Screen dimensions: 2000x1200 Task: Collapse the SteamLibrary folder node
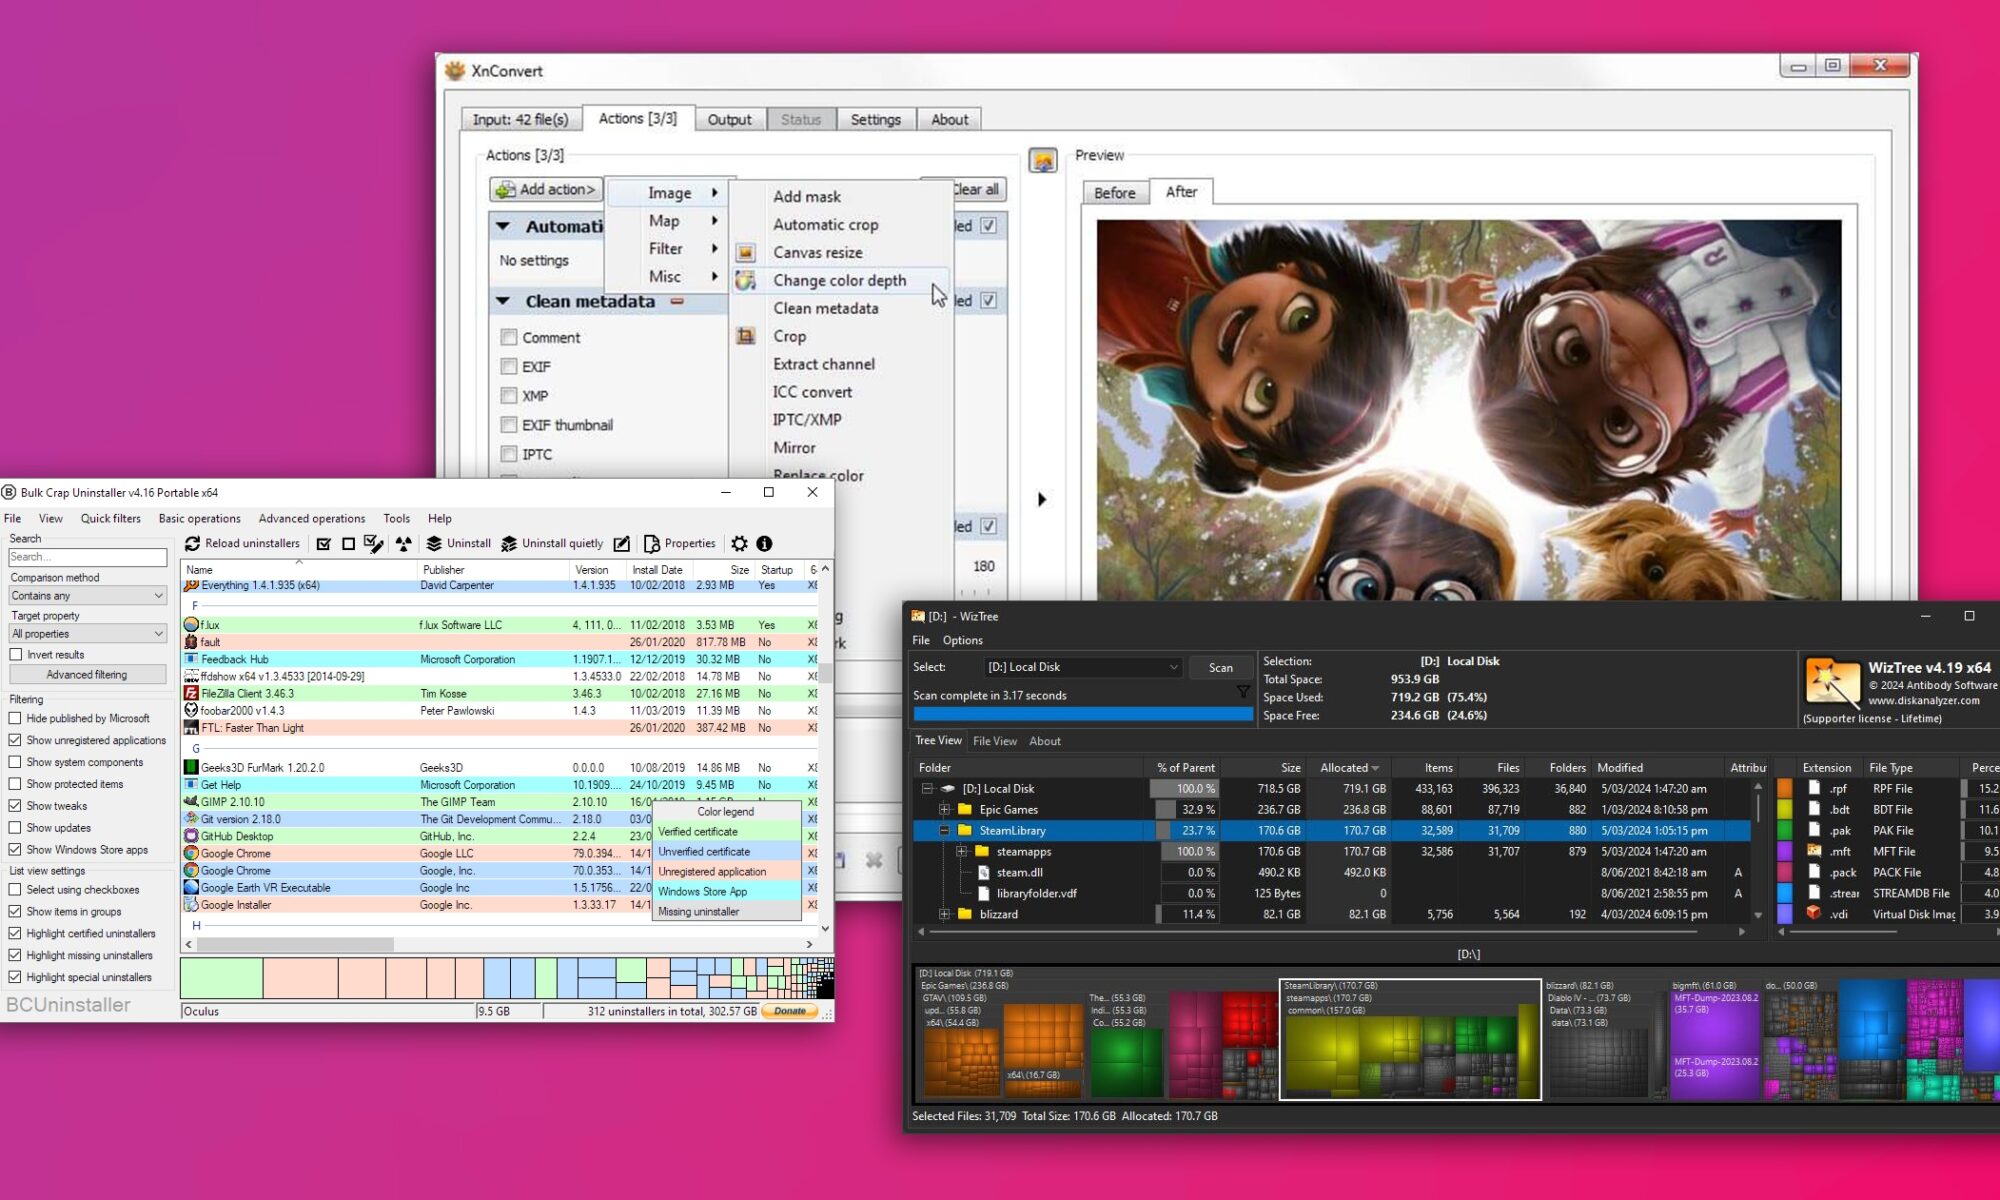click(x=944, y=831)
